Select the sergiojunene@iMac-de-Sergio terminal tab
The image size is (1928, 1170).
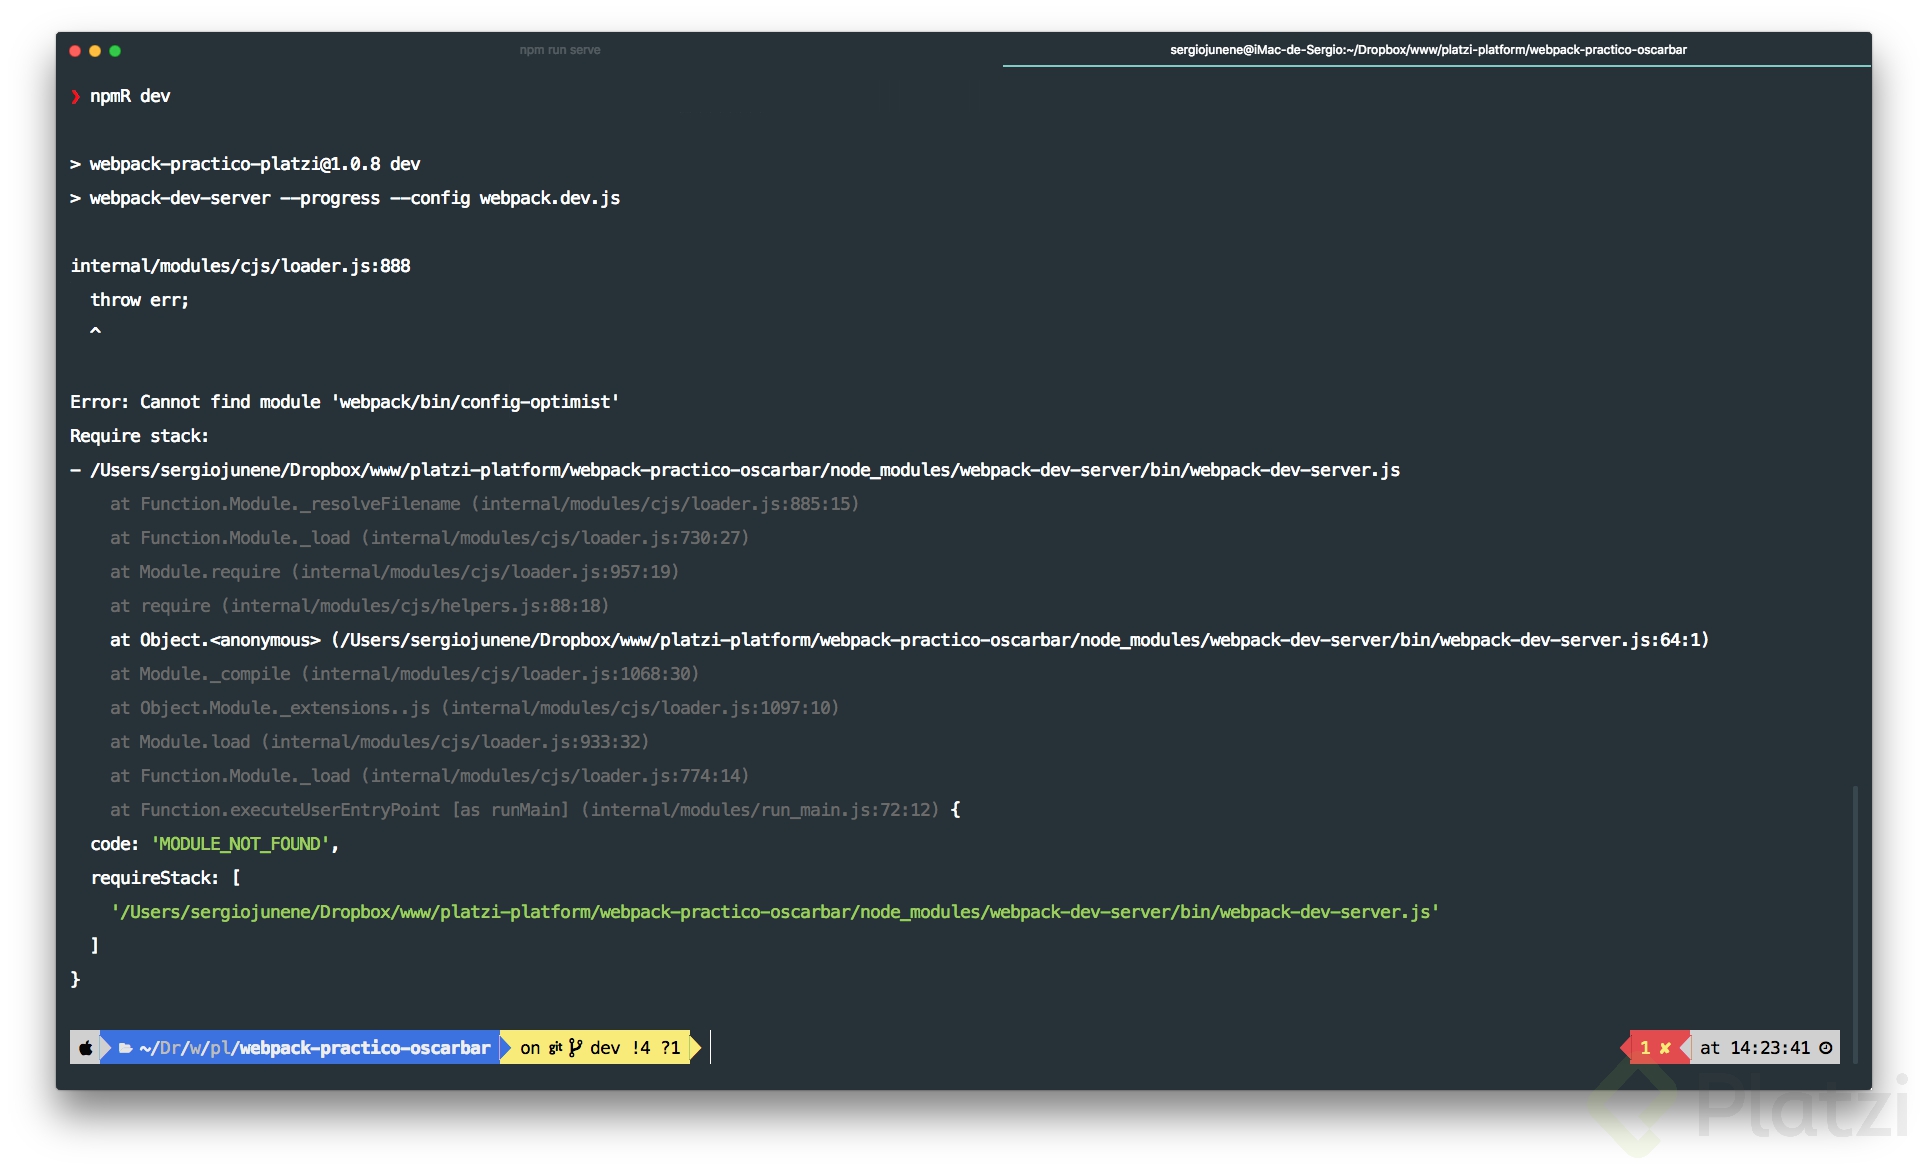coord(1428,50)
